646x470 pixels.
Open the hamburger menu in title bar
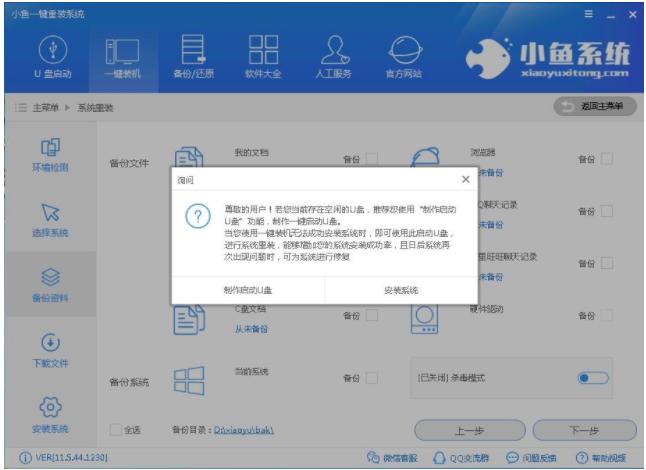point(589,14)
